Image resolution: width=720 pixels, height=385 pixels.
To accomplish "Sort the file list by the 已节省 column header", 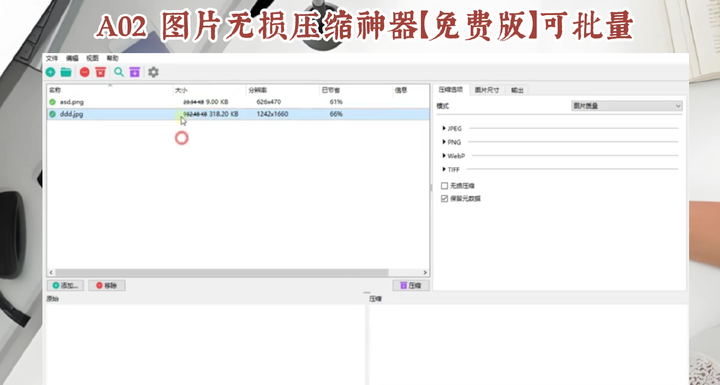I will click(356, 90).
